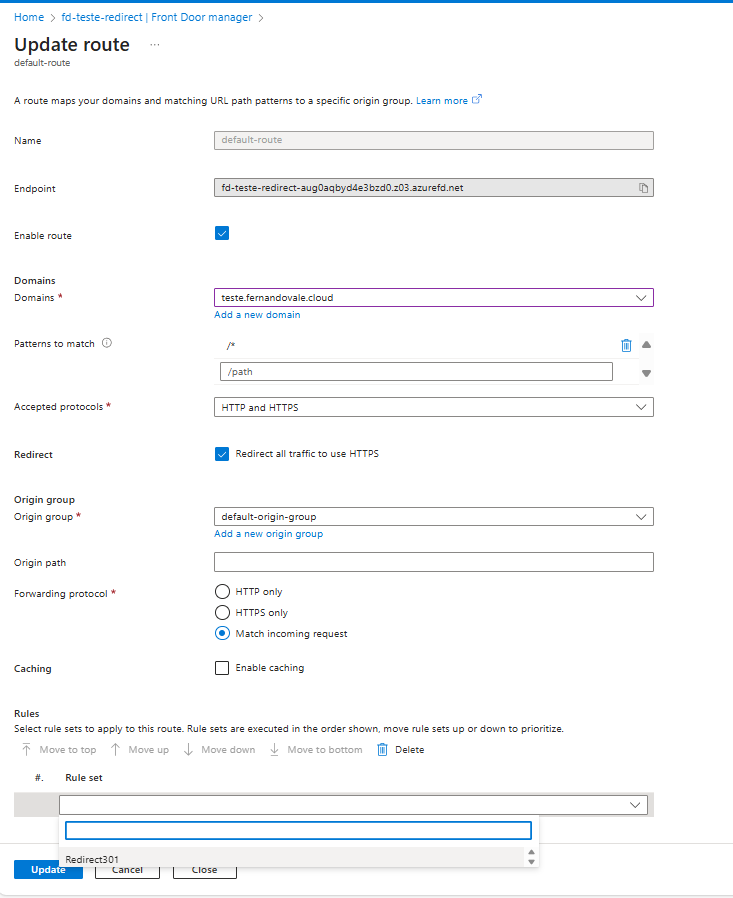Click the rule set list scroll down arrow

(531, 862)
